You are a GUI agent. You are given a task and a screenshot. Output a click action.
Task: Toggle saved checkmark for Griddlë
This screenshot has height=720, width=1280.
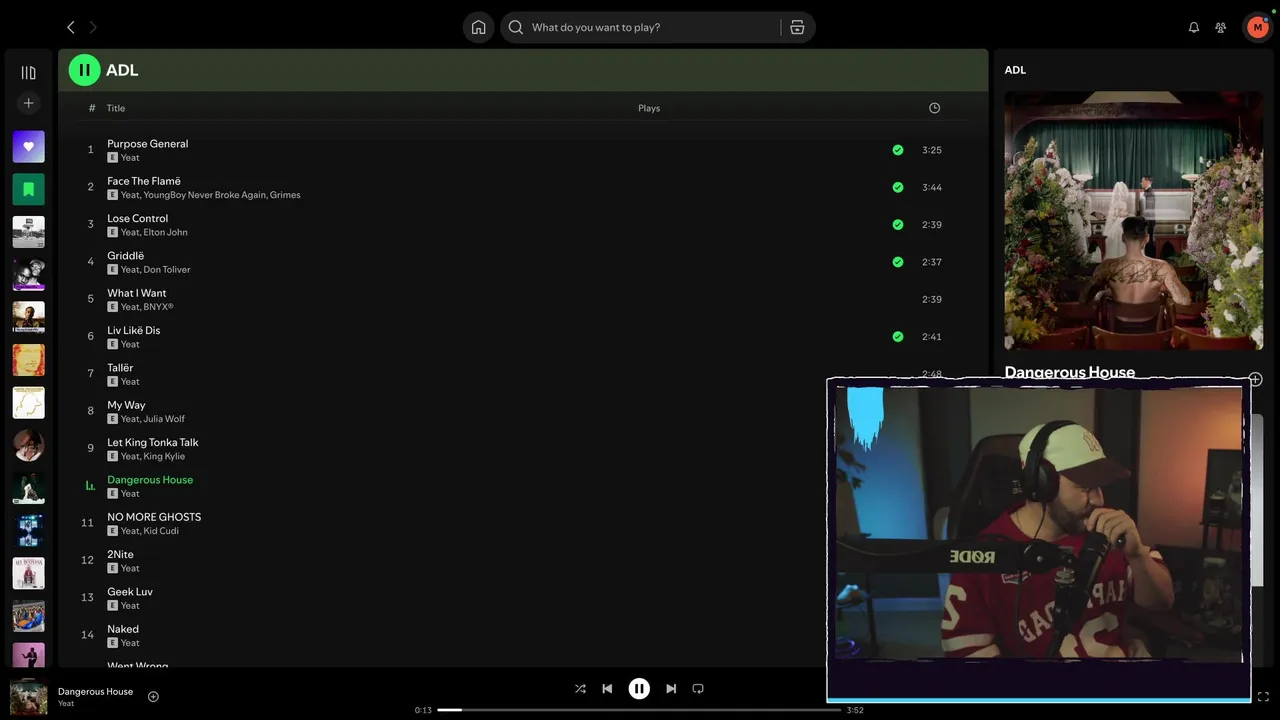[x=897, y=262]
